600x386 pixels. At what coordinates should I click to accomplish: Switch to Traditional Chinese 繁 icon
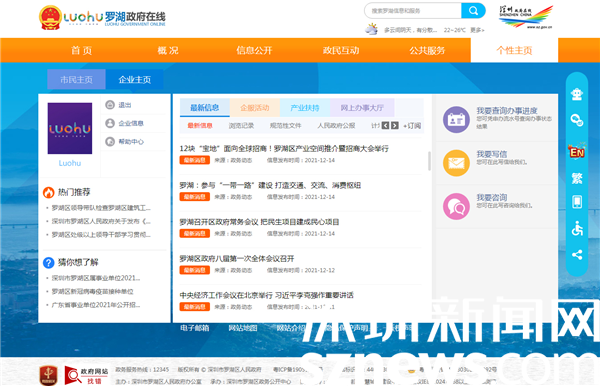[577, 178]
